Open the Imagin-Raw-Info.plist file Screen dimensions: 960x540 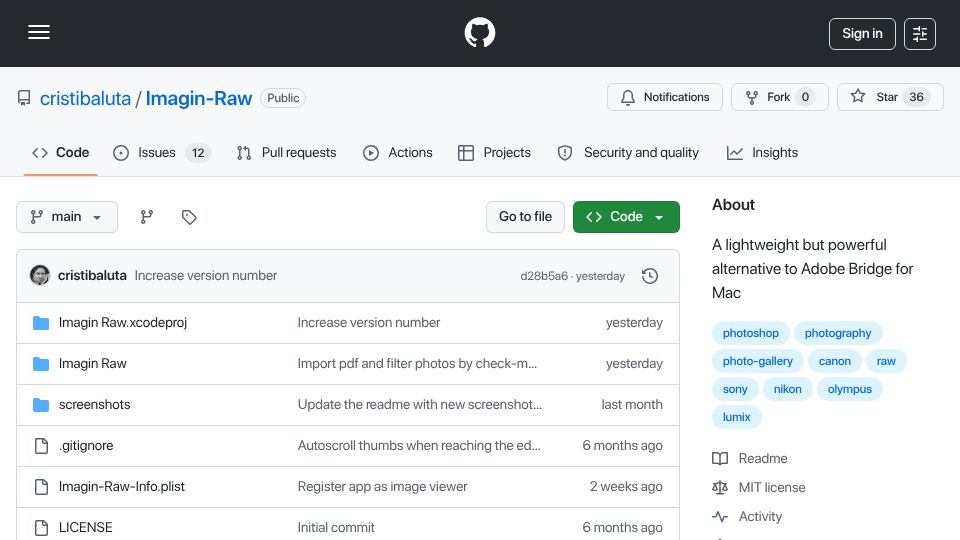pos(121,487)
